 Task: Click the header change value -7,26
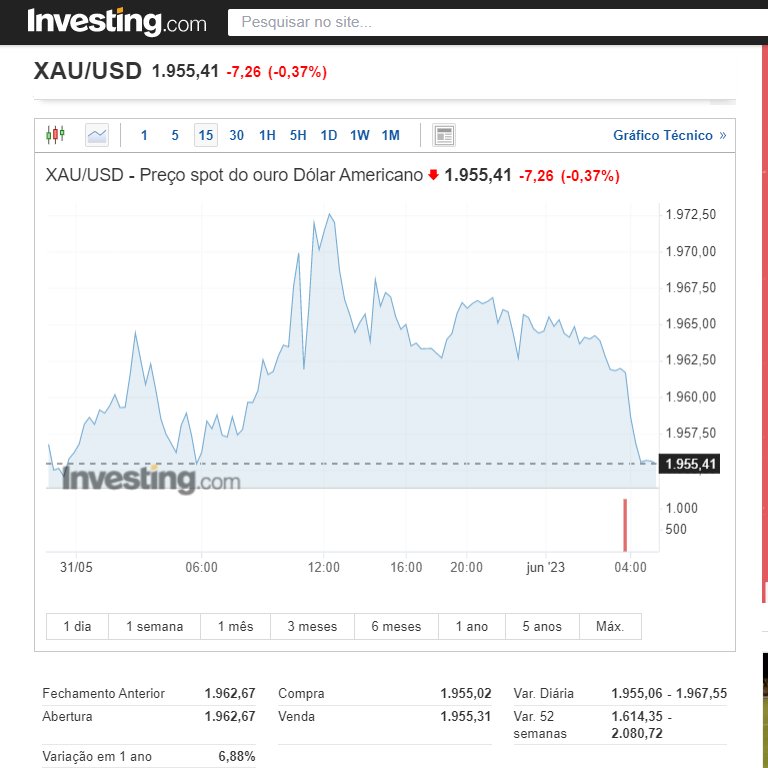(243, 72)
